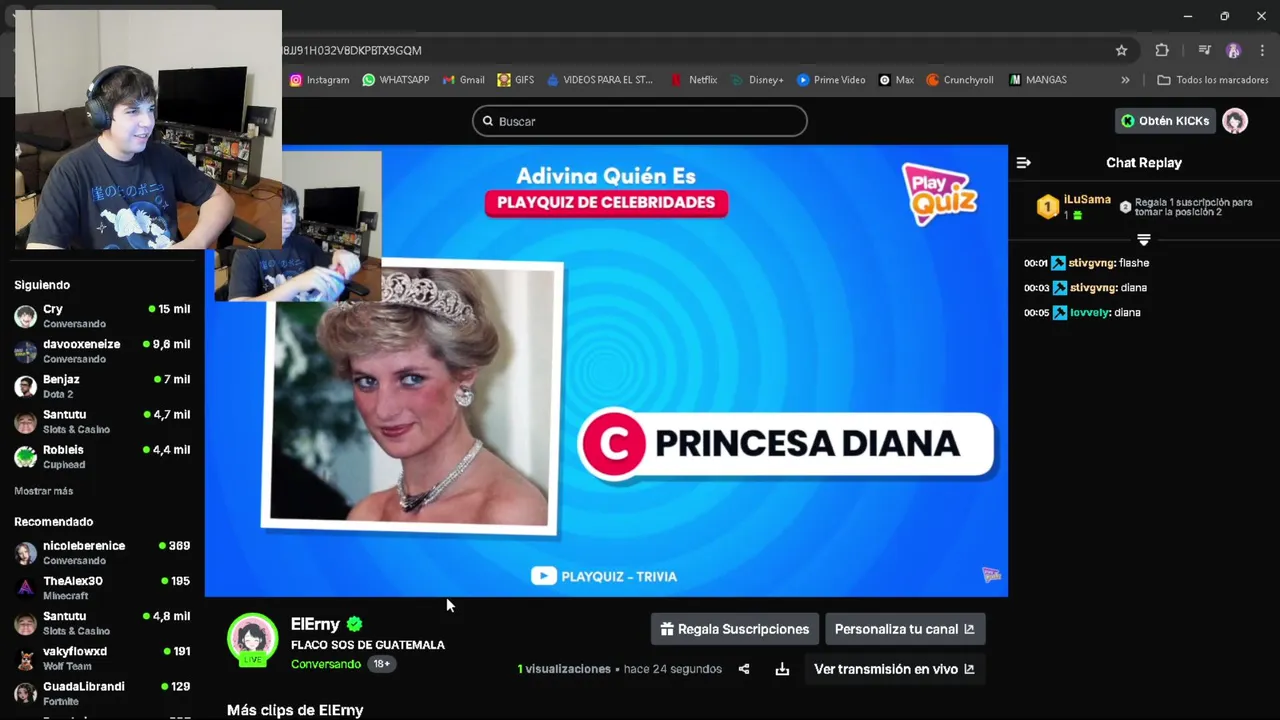Open the Crunchyroll bookmark
The image size is (1280, 720).
coord(960,80)
